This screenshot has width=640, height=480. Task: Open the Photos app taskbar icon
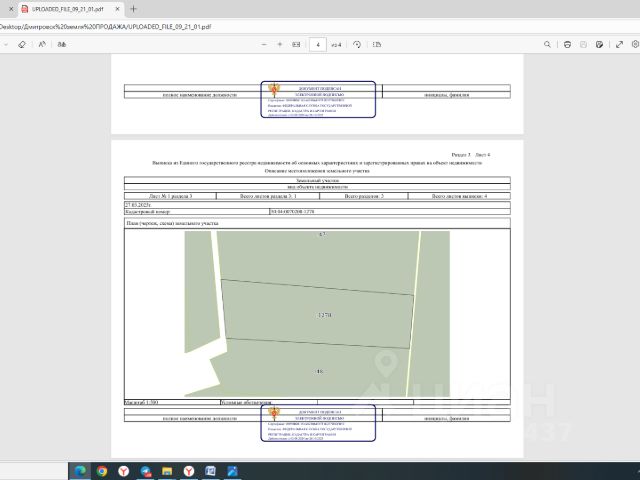coord(233,471)
